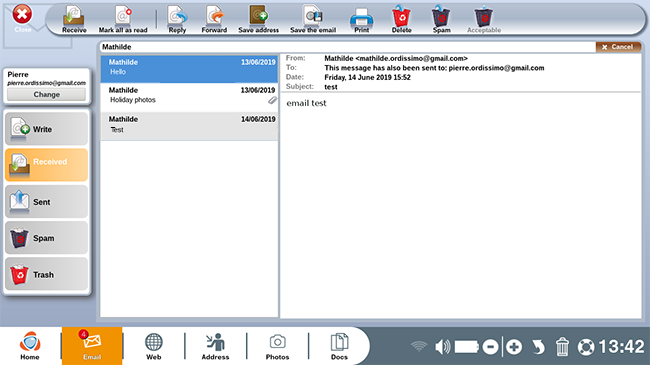Change the Pierre email account
The image size is (650, 365).
(46, 95)
